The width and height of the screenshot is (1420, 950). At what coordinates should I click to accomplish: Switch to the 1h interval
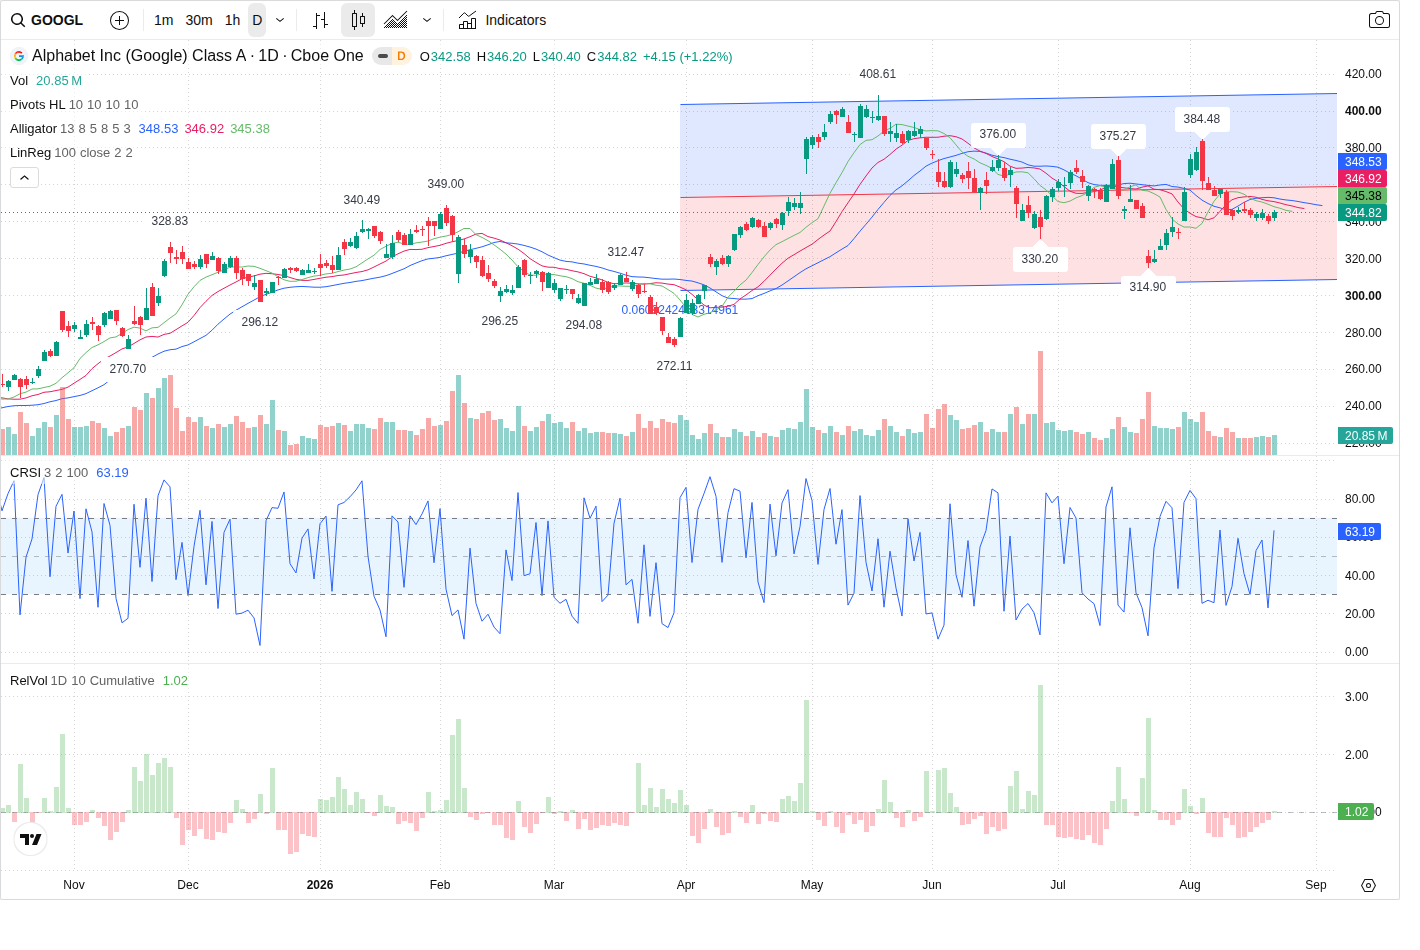[x=233, y=20]
